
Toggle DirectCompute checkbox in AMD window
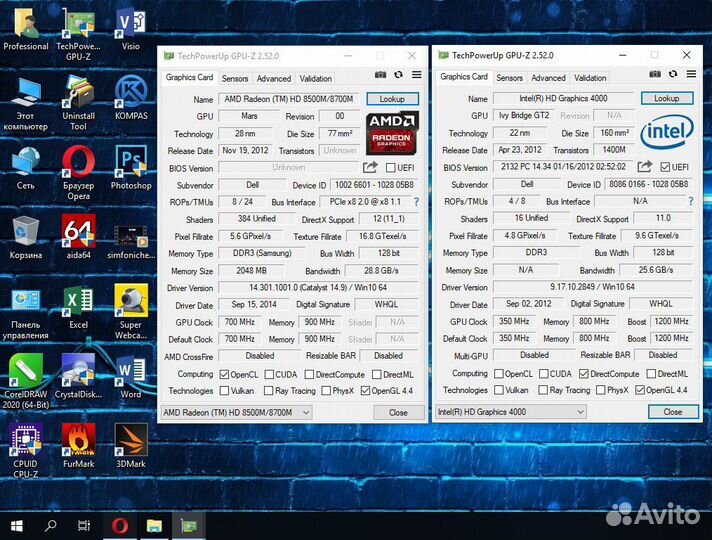pos(309,375)
